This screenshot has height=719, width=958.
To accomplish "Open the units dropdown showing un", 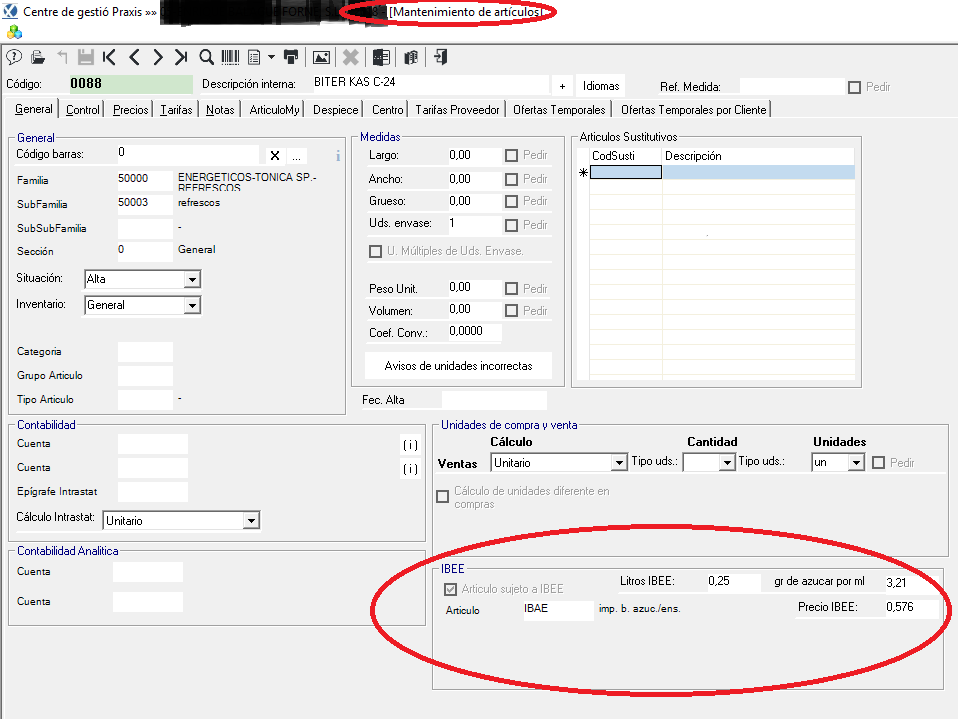I will (x=856, y=463).
